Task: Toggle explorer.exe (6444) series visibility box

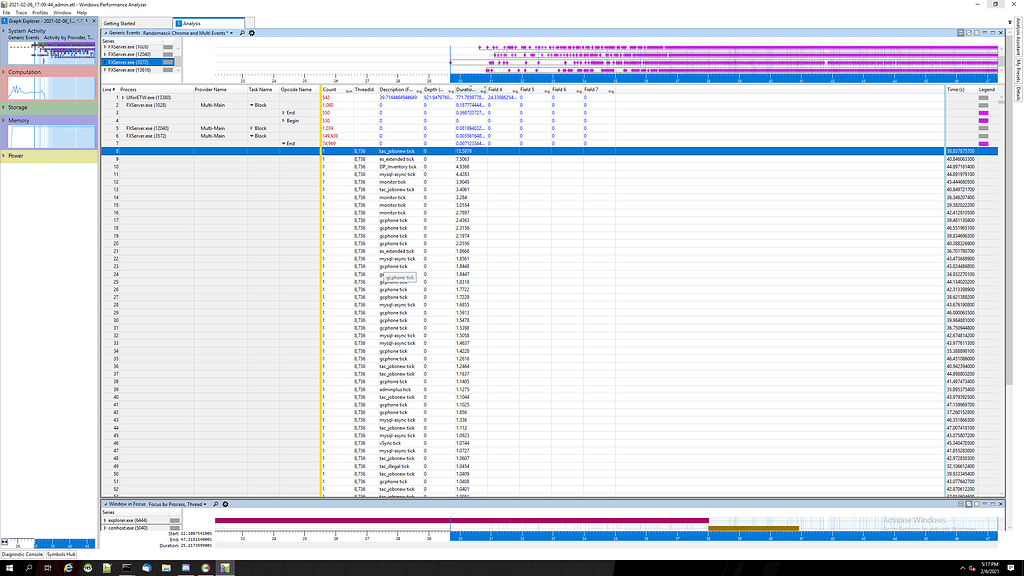Action: [175, 521]
